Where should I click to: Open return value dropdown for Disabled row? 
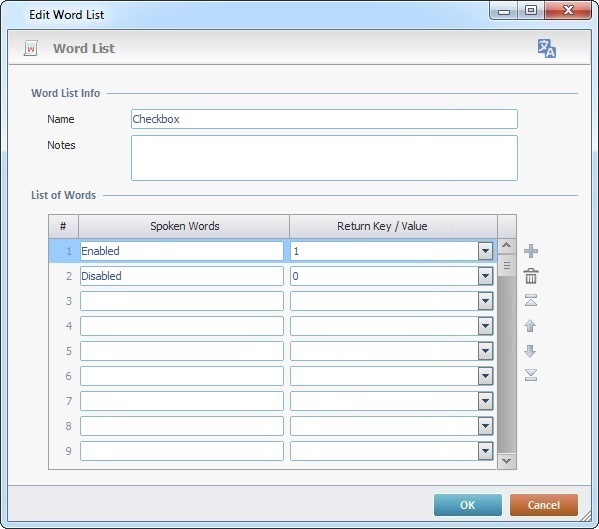[x=485, y=276]
